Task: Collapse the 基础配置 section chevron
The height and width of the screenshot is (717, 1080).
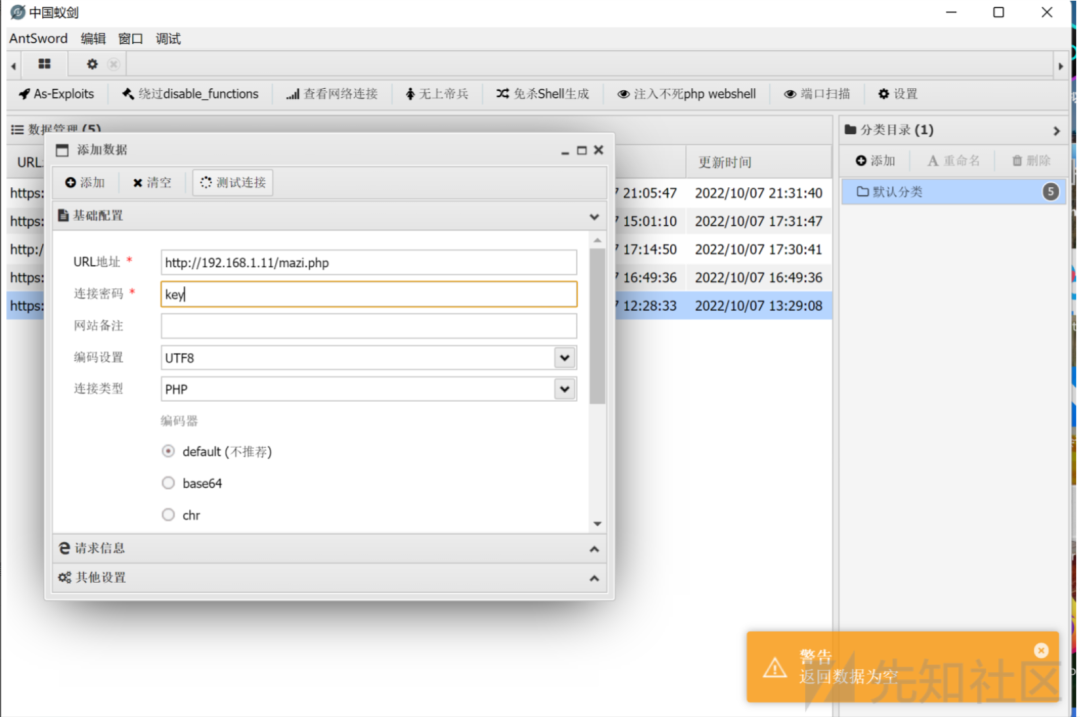Action: (594, 216)
